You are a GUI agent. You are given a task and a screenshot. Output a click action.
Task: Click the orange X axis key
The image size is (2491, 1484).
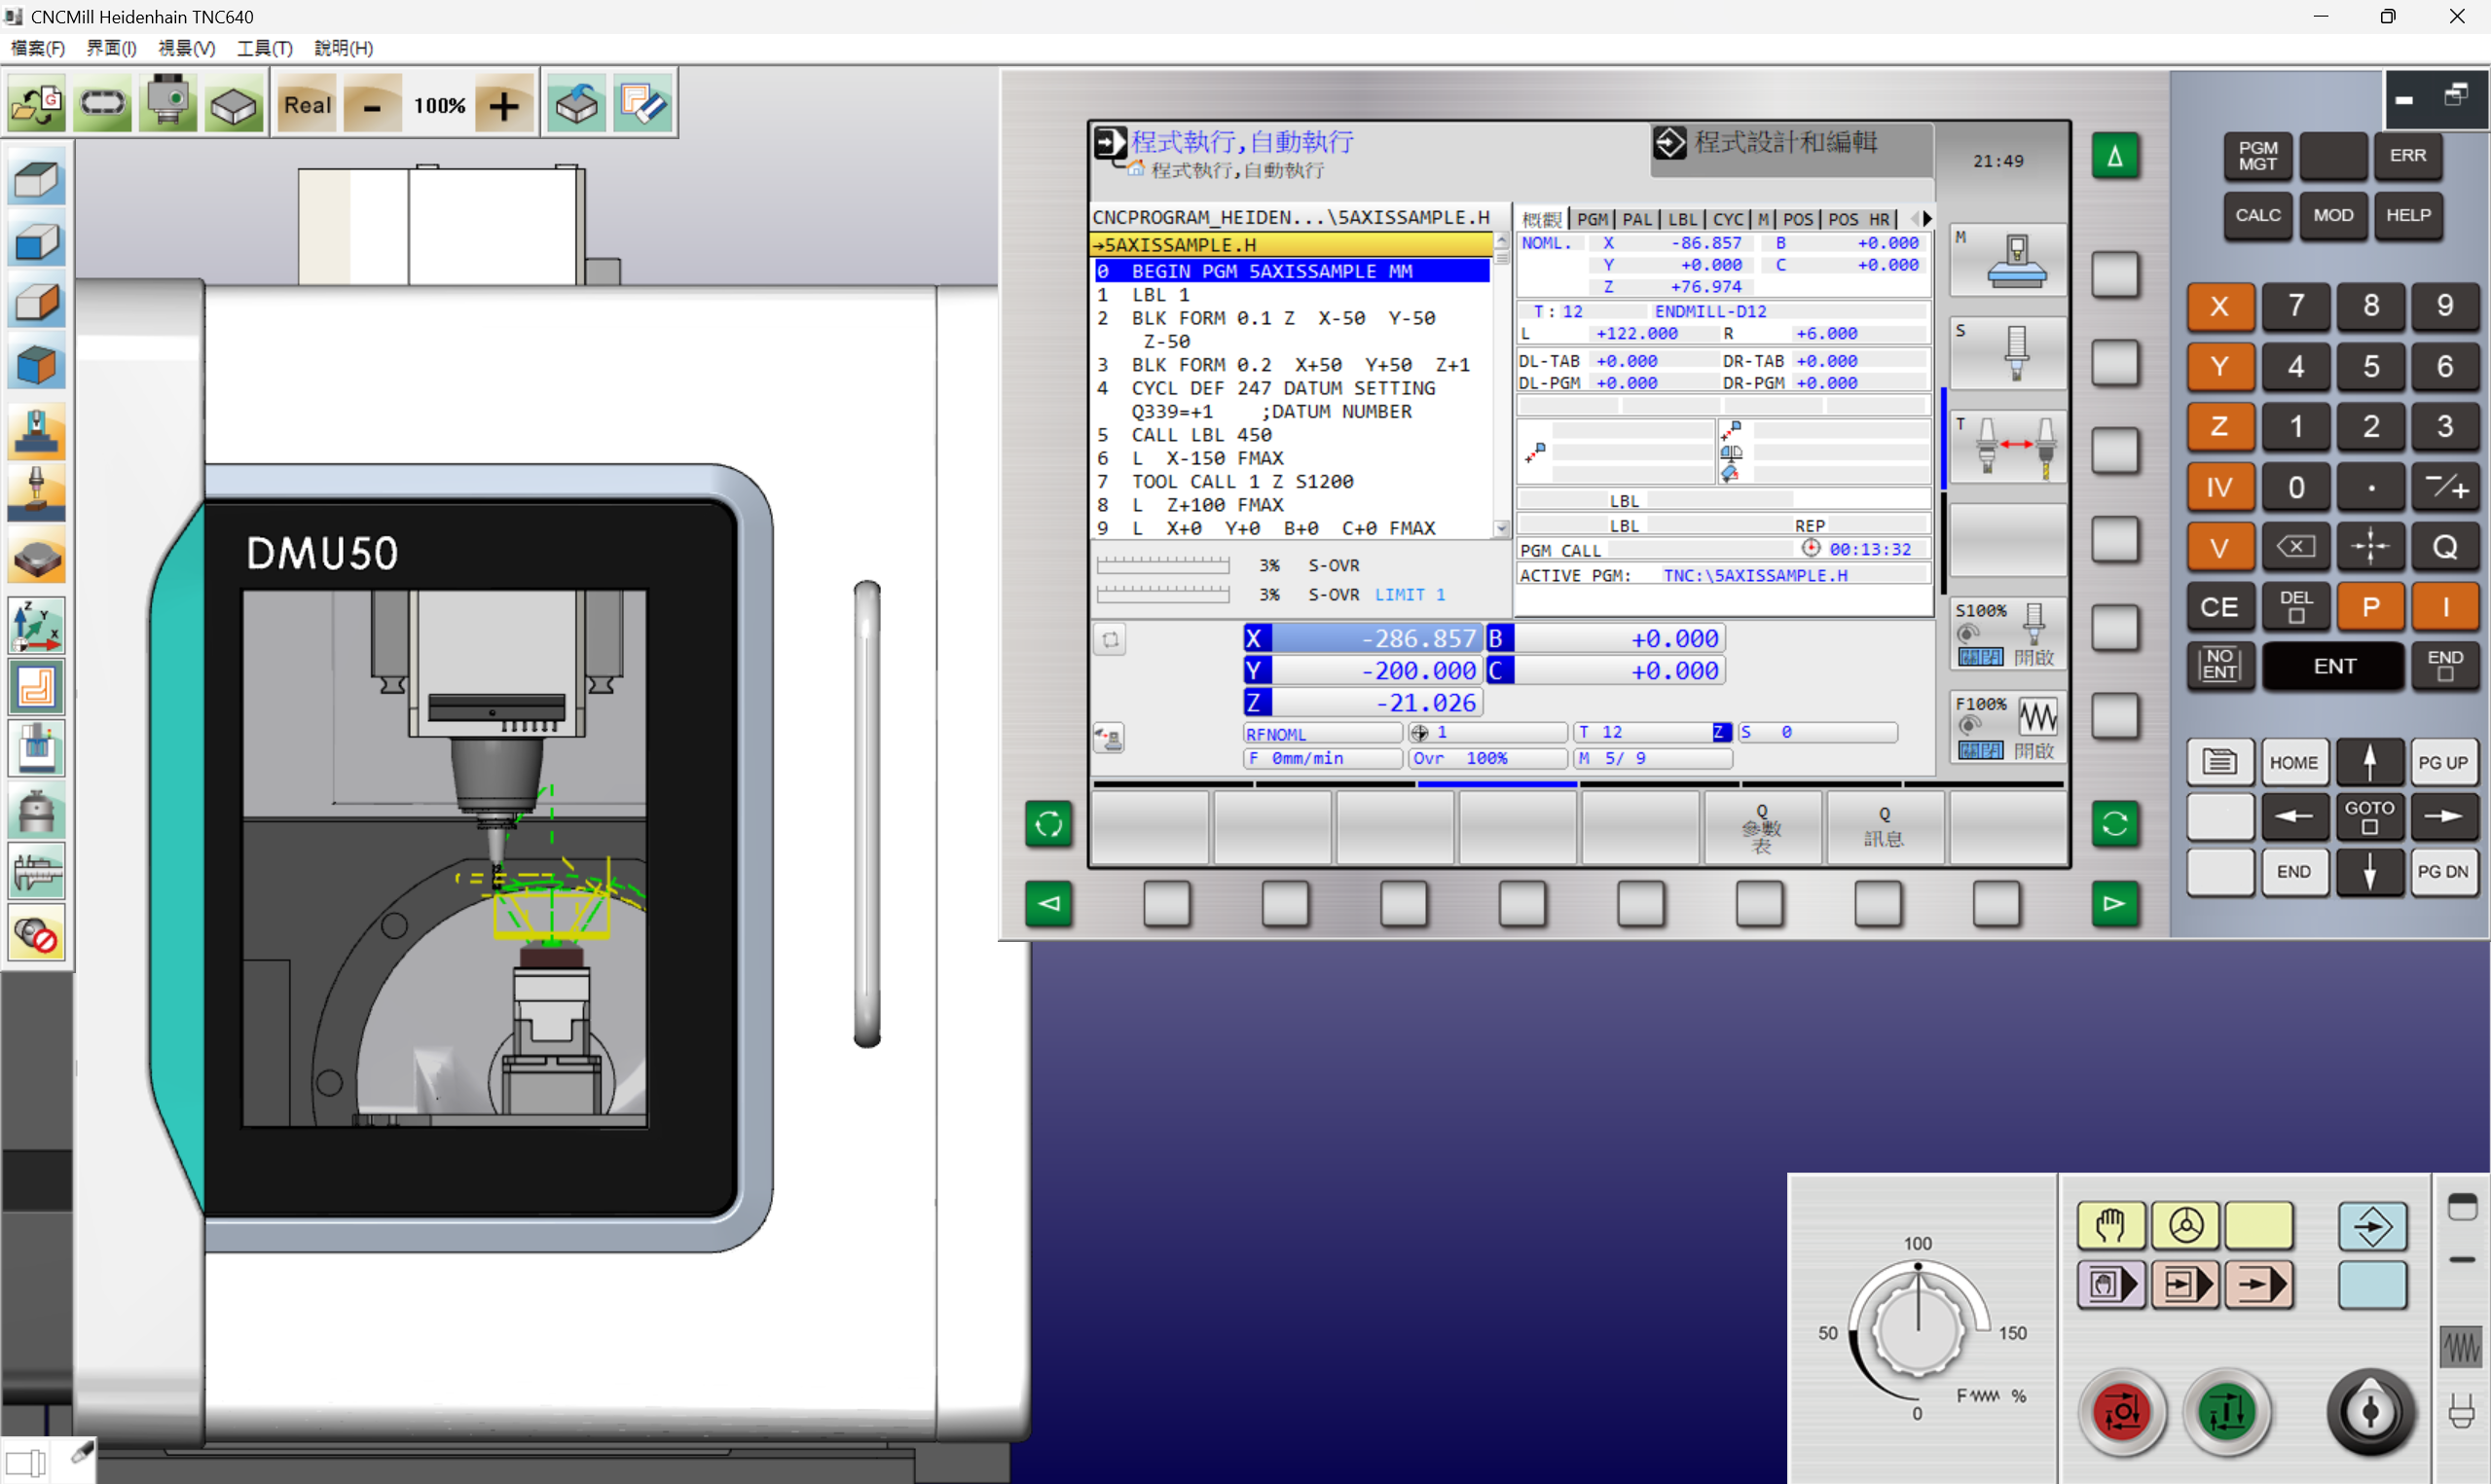[x=2219, y=306]
